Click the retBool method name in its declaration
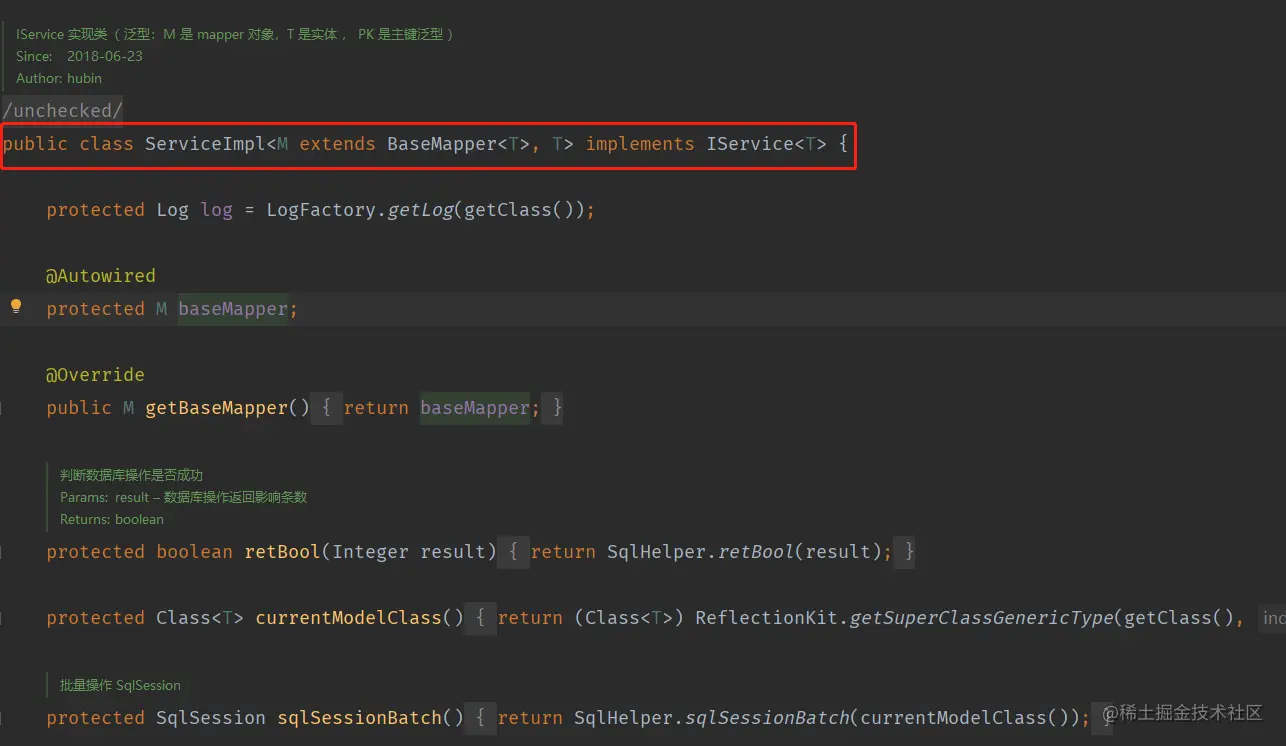This screenshot has width=1286, height=746. pyautogui.click(x=282, y=552)
